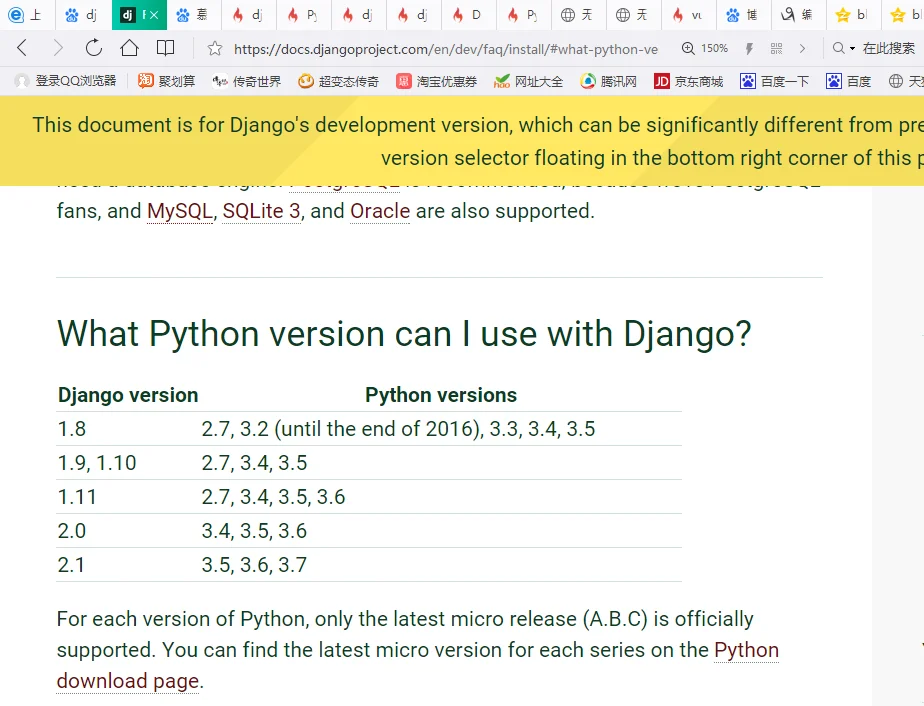Switch to the flame tab labeled D
Image resolution: width=924 pixels, height=706 pixels.
click(x=468, y=15)
